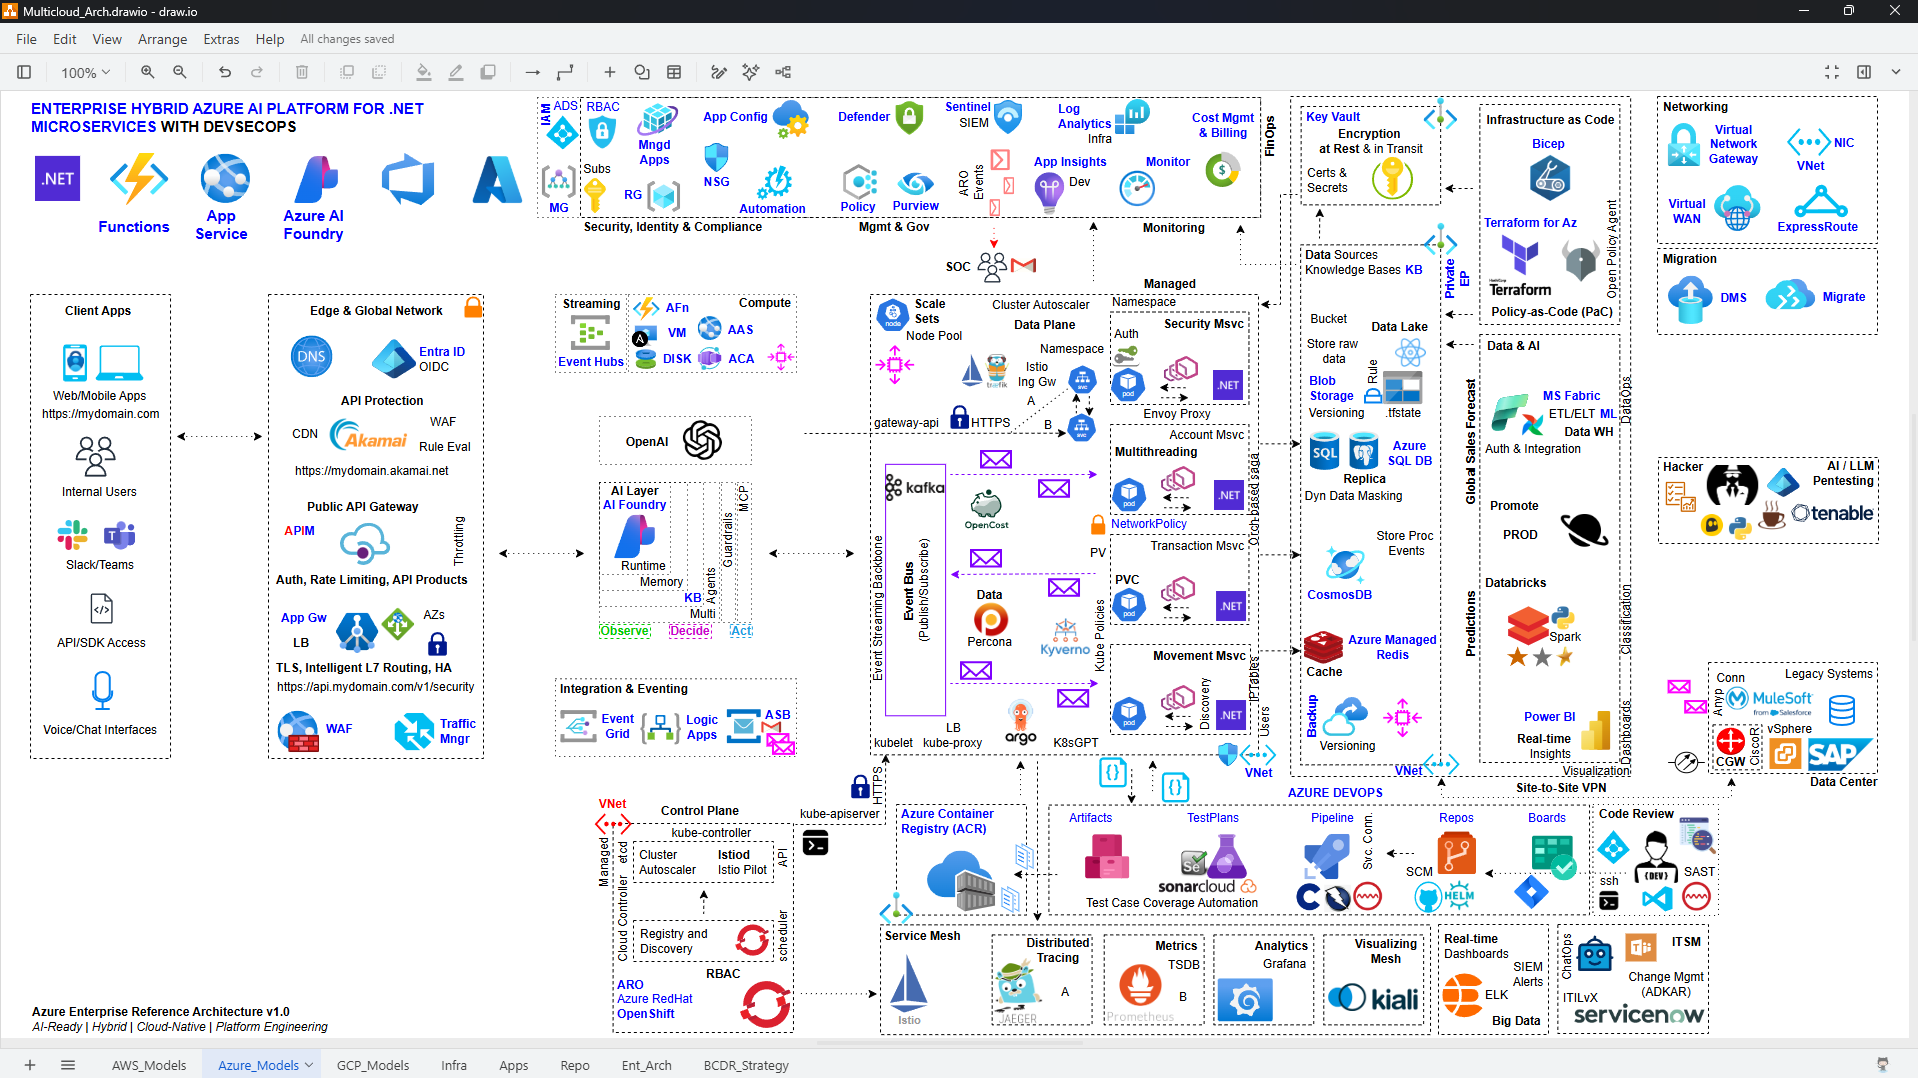This screenshot has height=1078, width=1918.
Task: Click the .NET logo icon in diagram
Action: [58, 179]
